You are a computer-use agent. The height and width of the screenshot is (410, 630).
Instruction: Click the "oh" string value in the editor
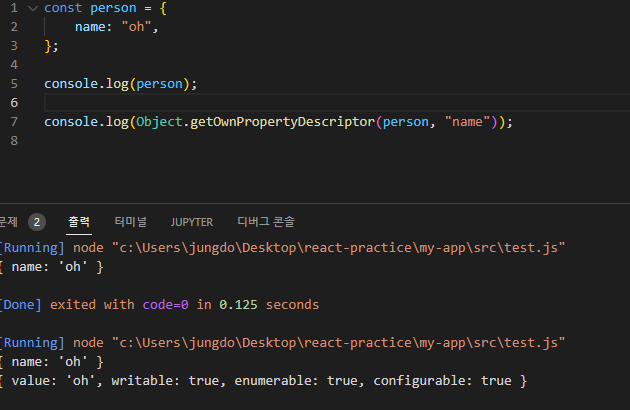pos(136,27)
